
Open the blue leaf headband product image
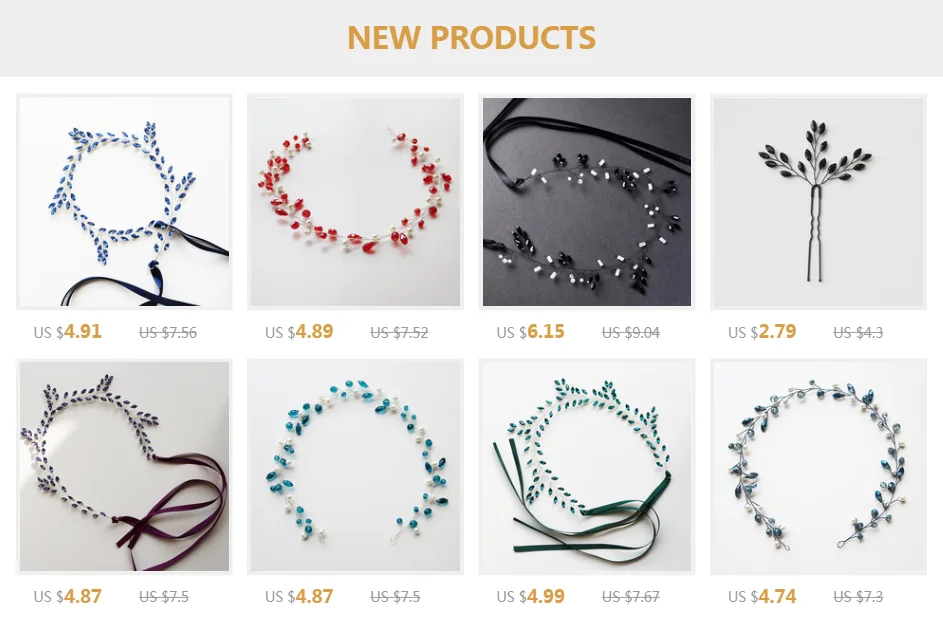(x=124, y=202)
